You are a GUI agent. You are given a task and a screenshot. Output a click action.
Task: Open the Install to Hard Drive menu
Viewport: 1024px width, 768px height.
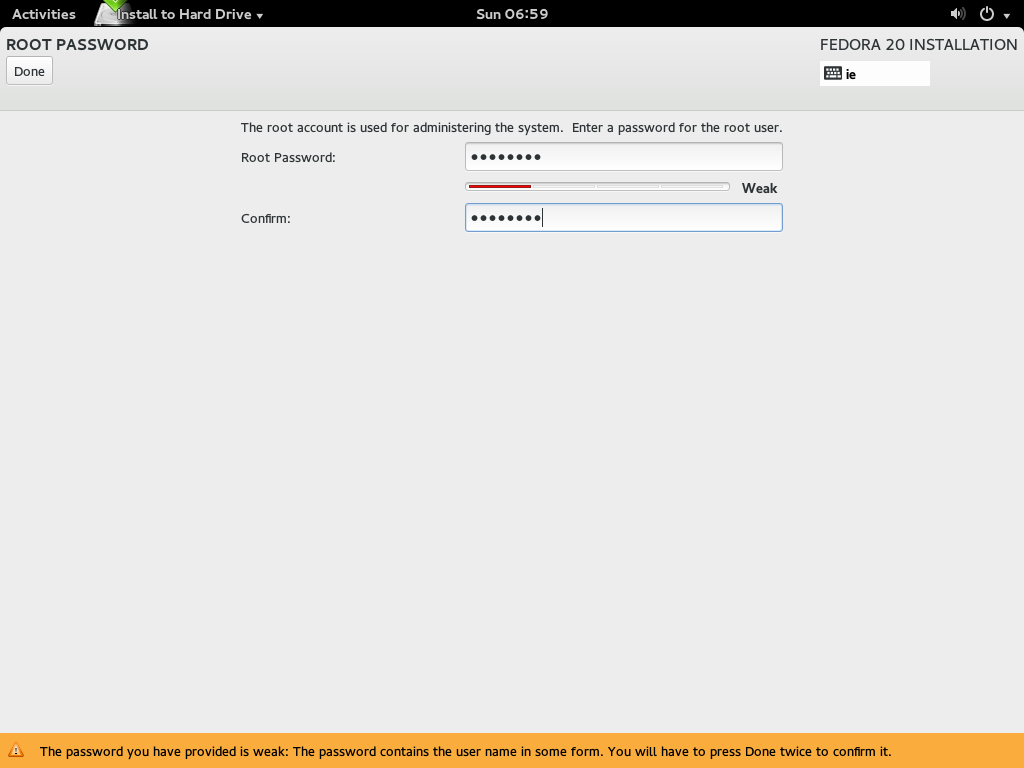click(x=189, y=14)
